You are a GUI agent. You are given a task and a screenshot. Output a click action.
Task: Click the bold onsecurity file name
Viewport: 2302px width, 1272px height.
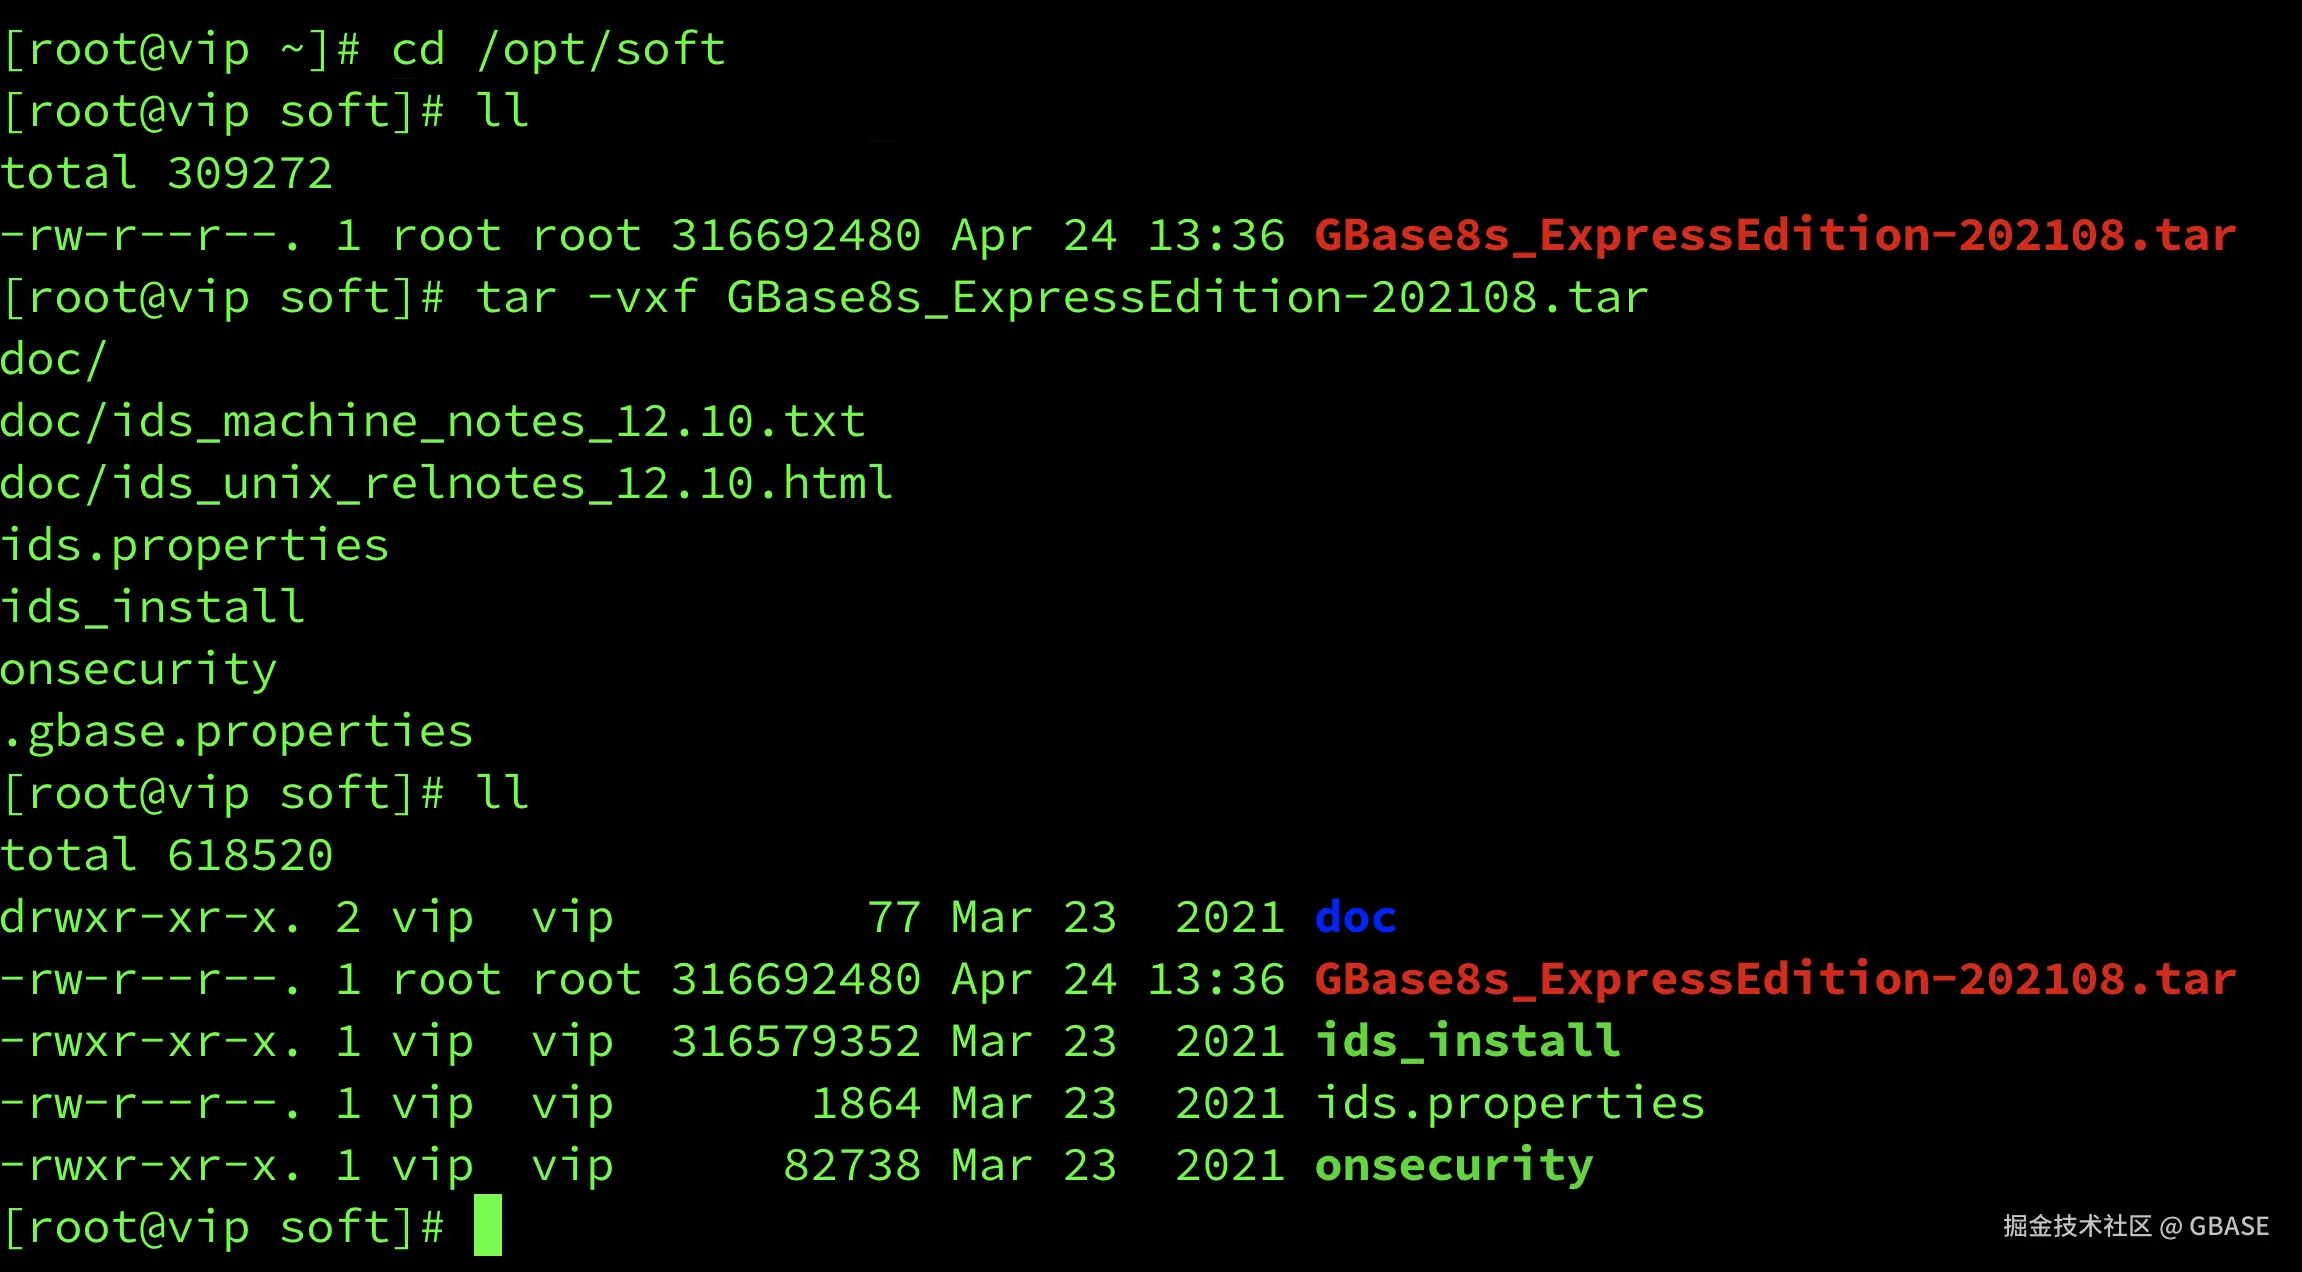pos(1454,1166)
